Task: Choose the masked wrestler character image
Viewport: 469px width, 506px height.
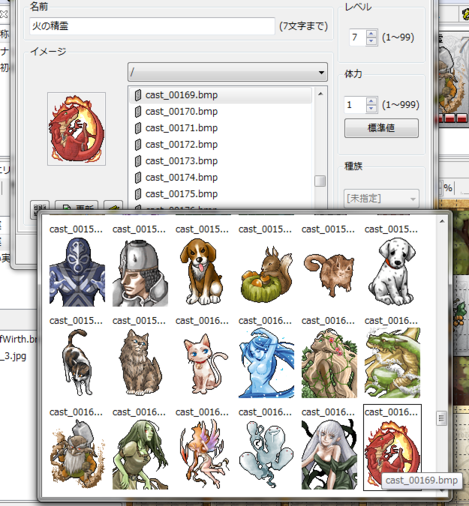Action: coord(77,272)
